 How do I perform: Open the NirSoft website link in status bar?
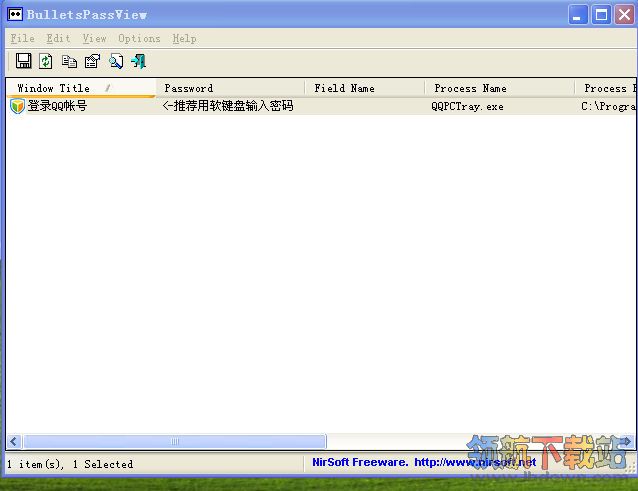coord(475,462)
